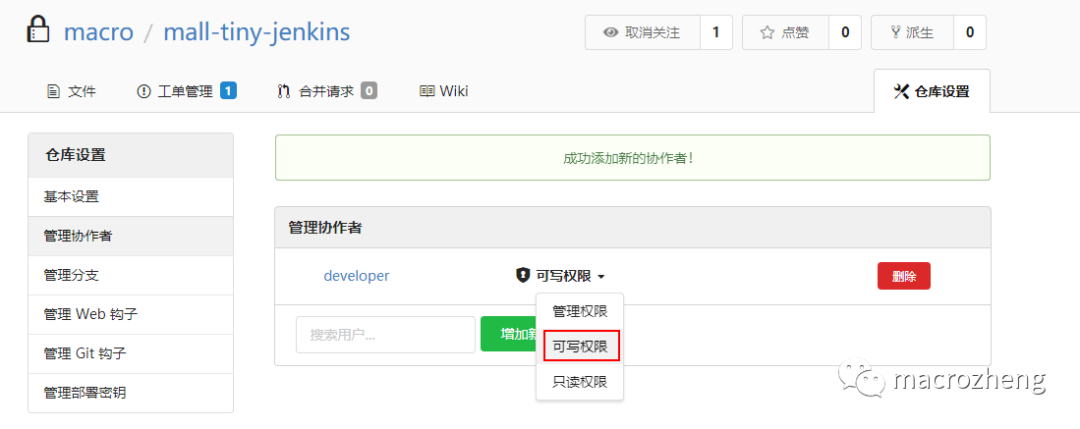Click the grey merge request count badge 0
Viewport: 1080px width, 429px height.
pyautogui.click(x=369, y=90)
